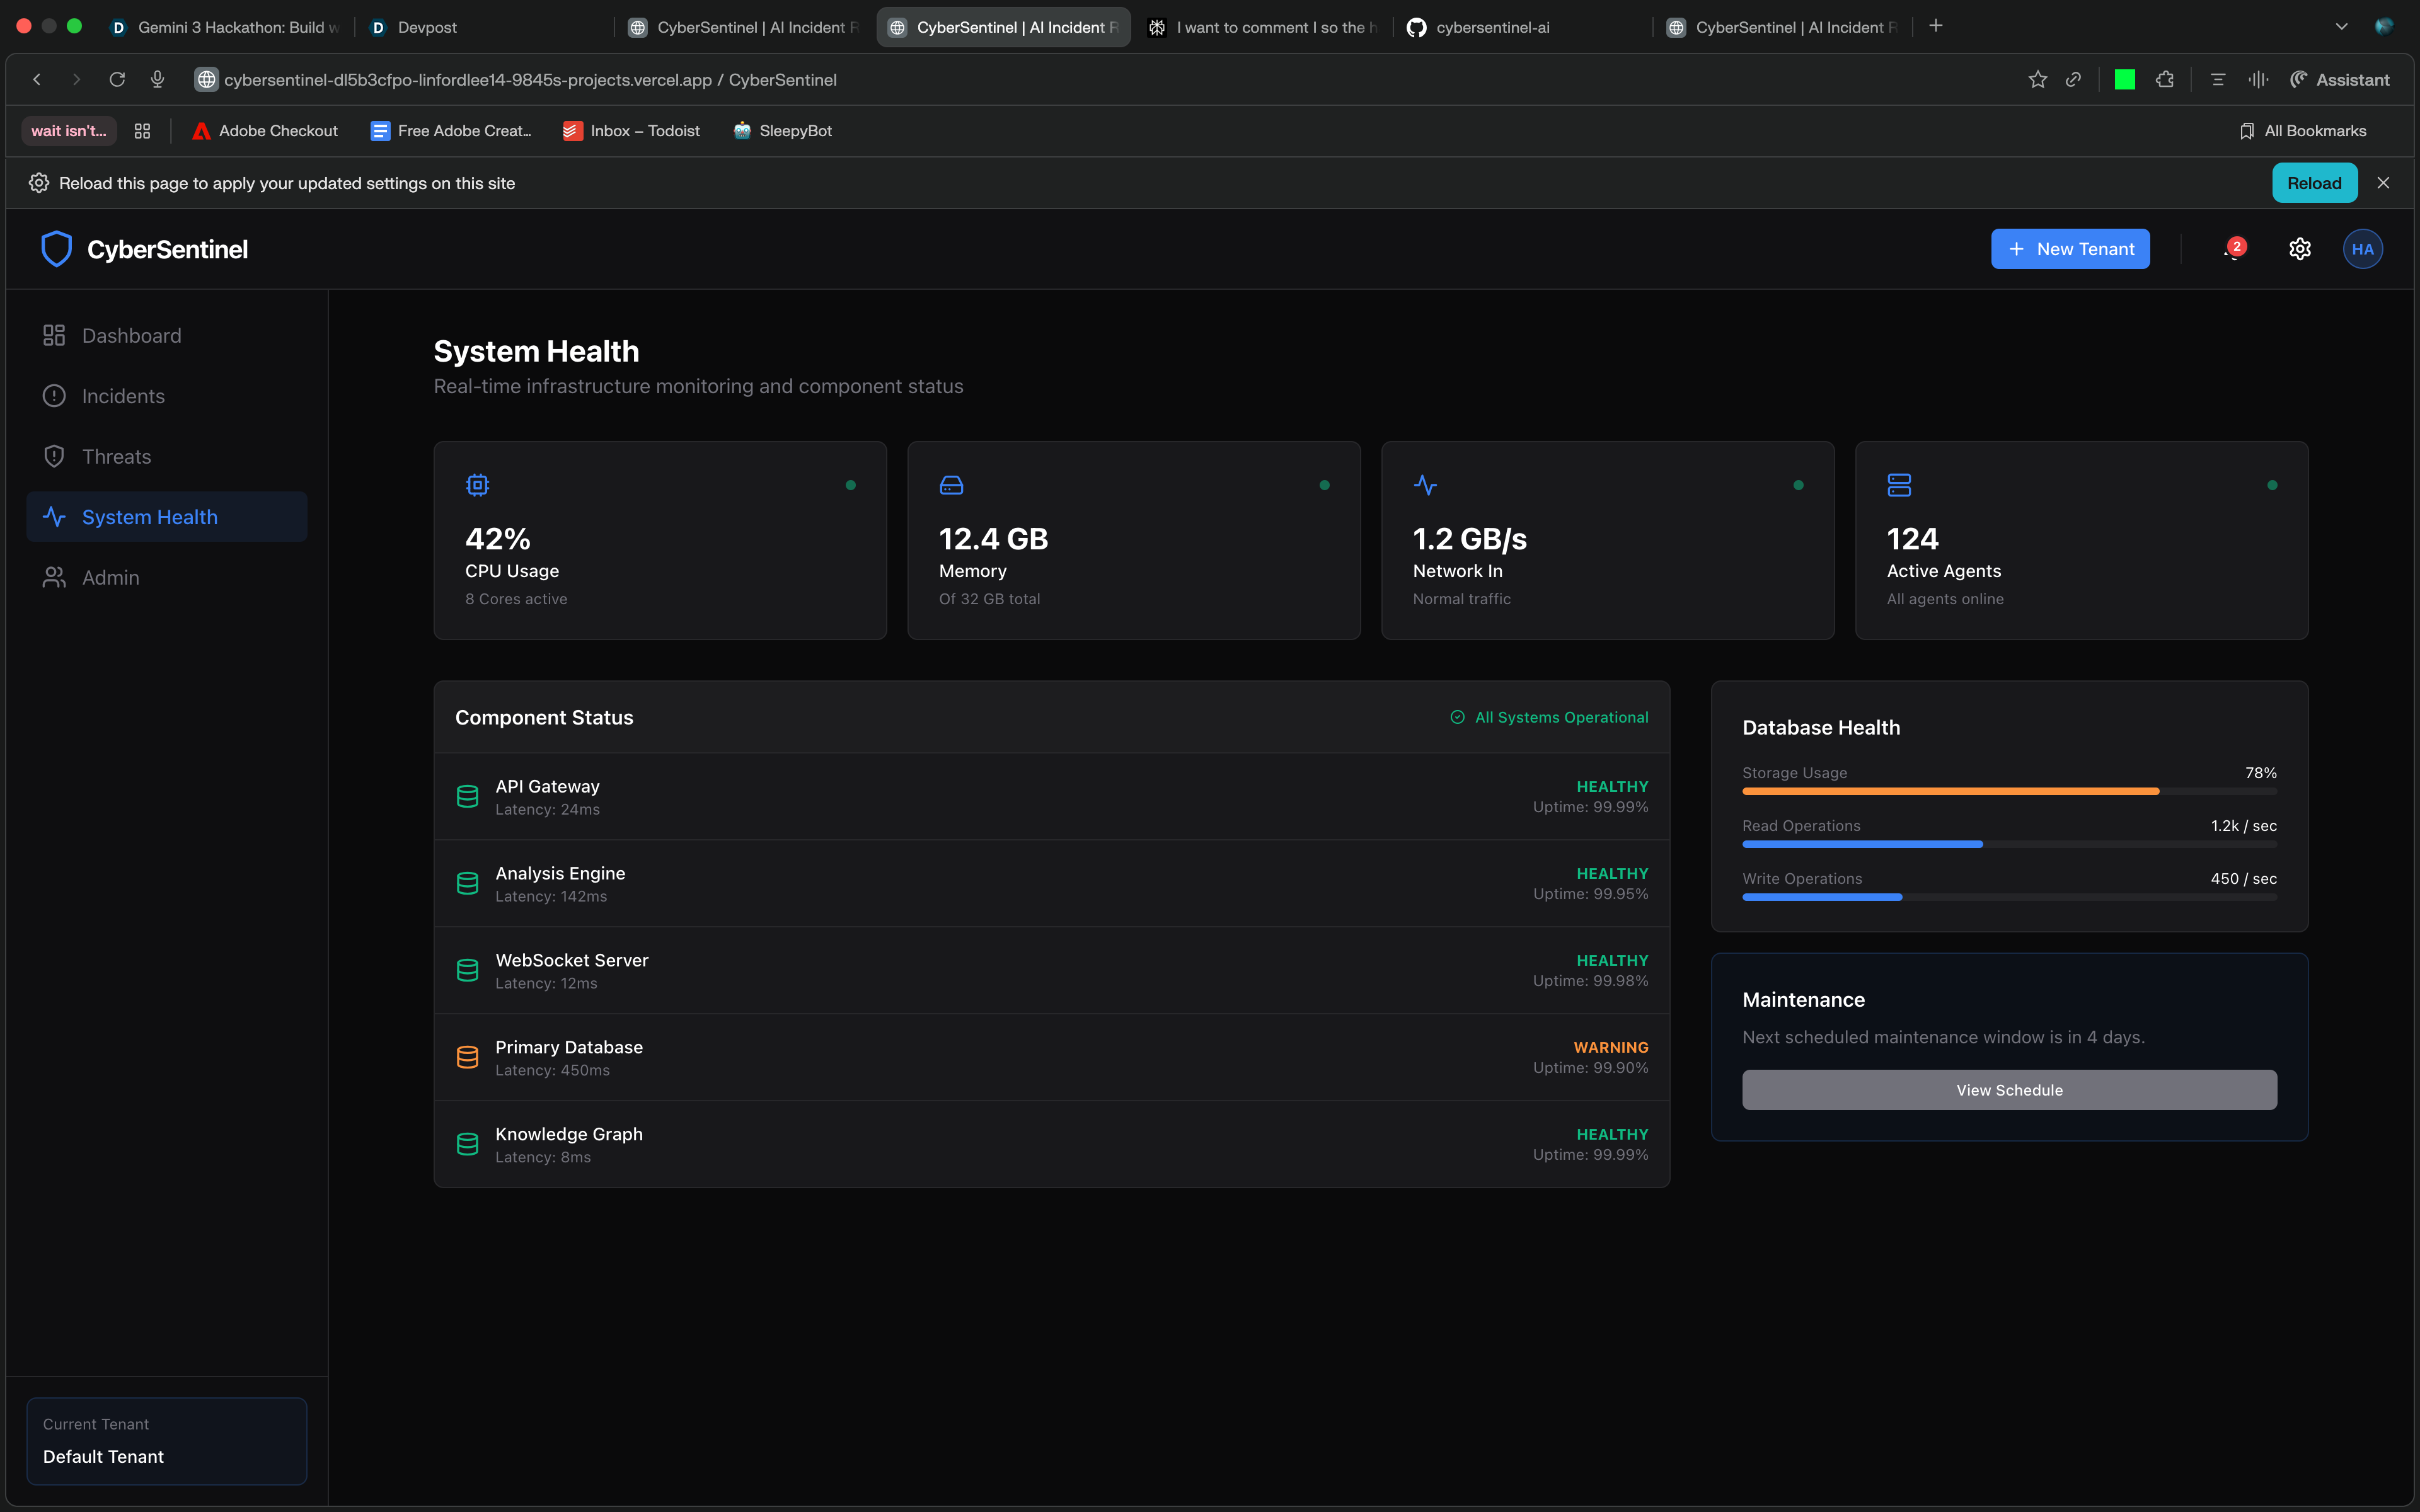
Task: Click the CyberSentinel shield logo
Action: (x=56, y=249)
